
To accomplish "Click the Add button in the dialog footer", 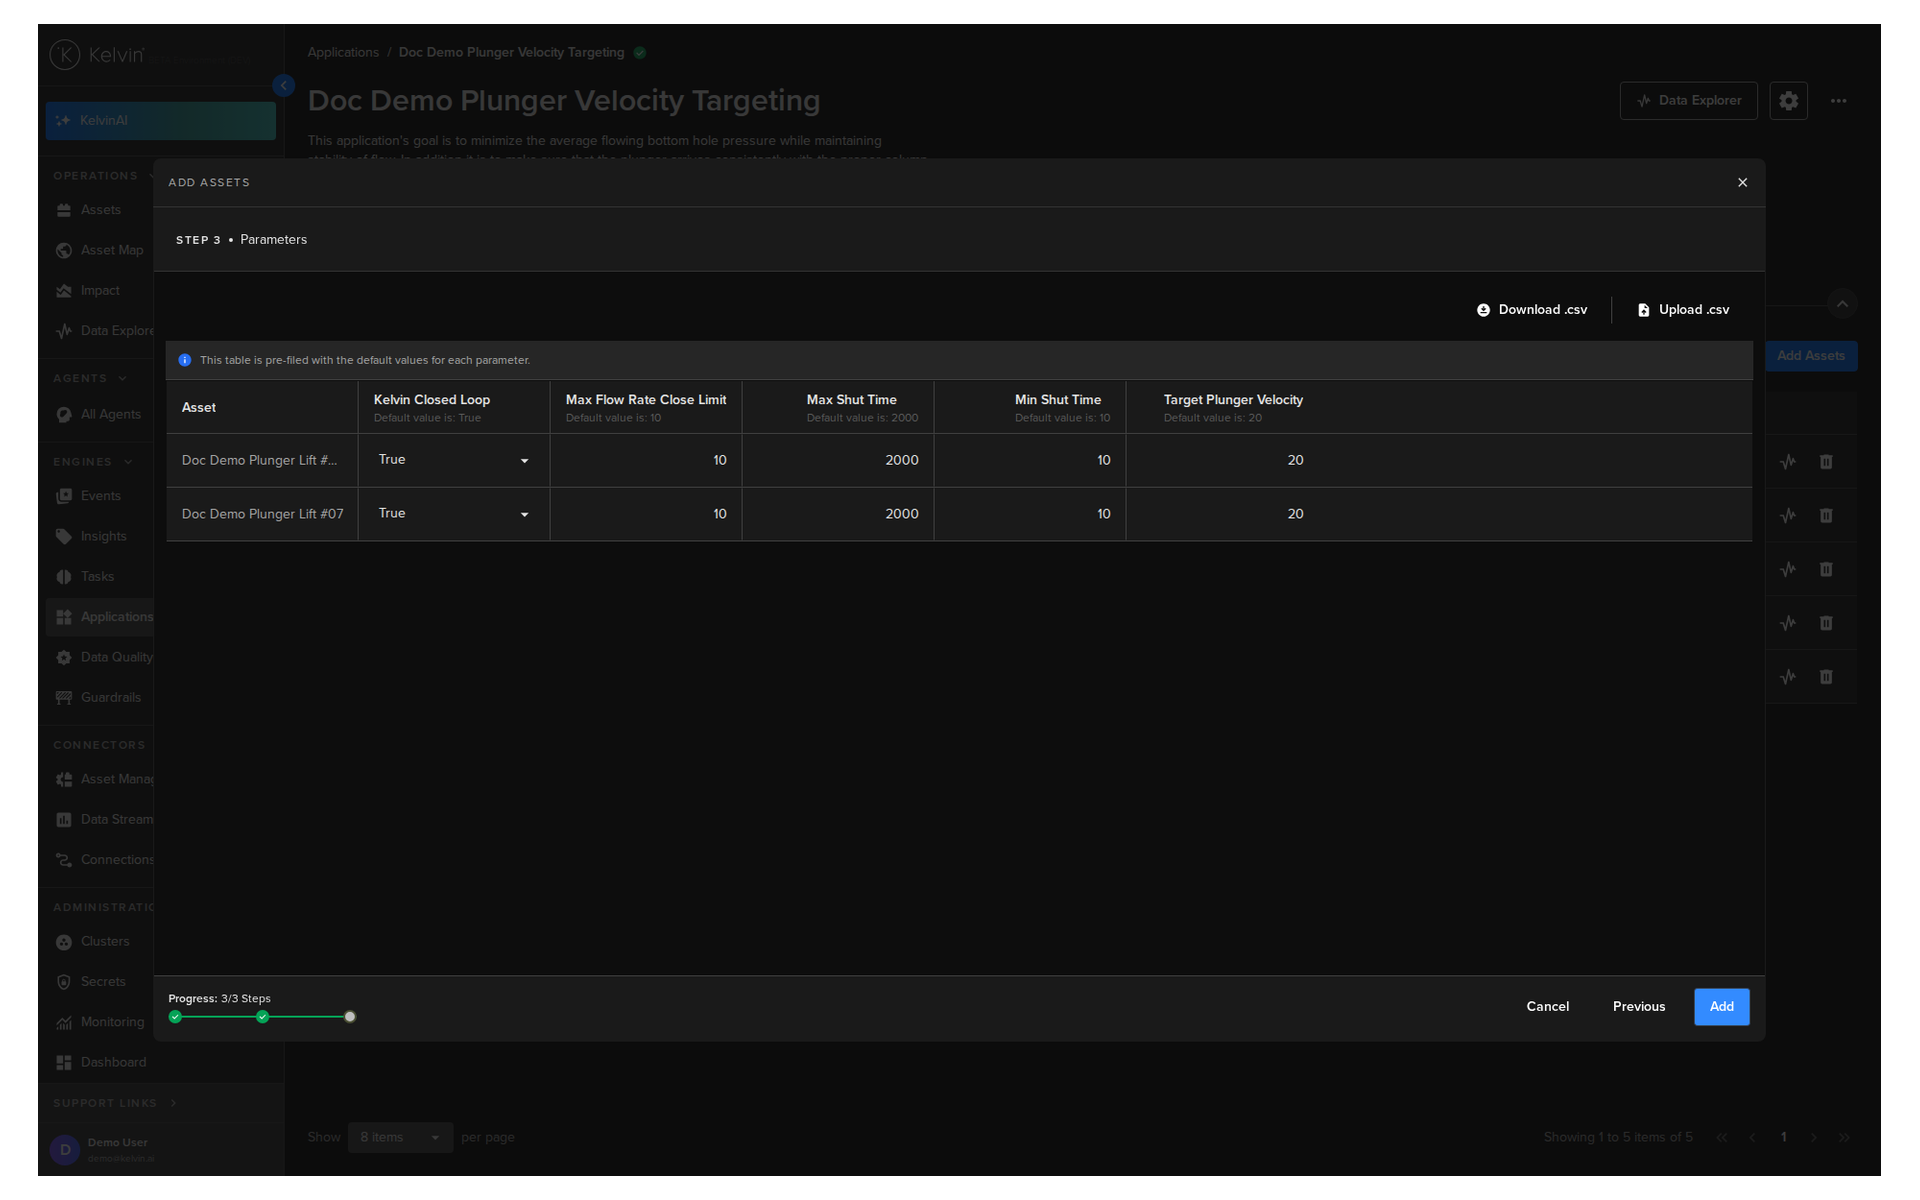I will click(x=1721, y=1006).
